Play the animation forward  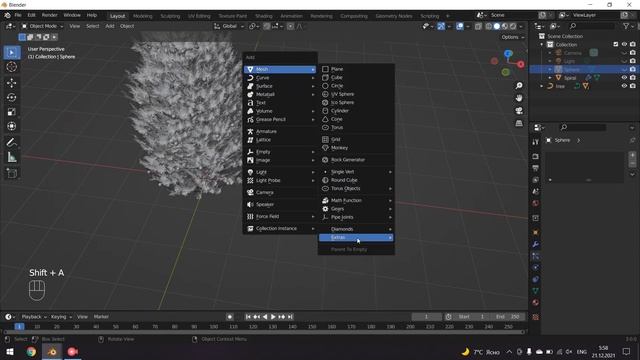point(273,317)
